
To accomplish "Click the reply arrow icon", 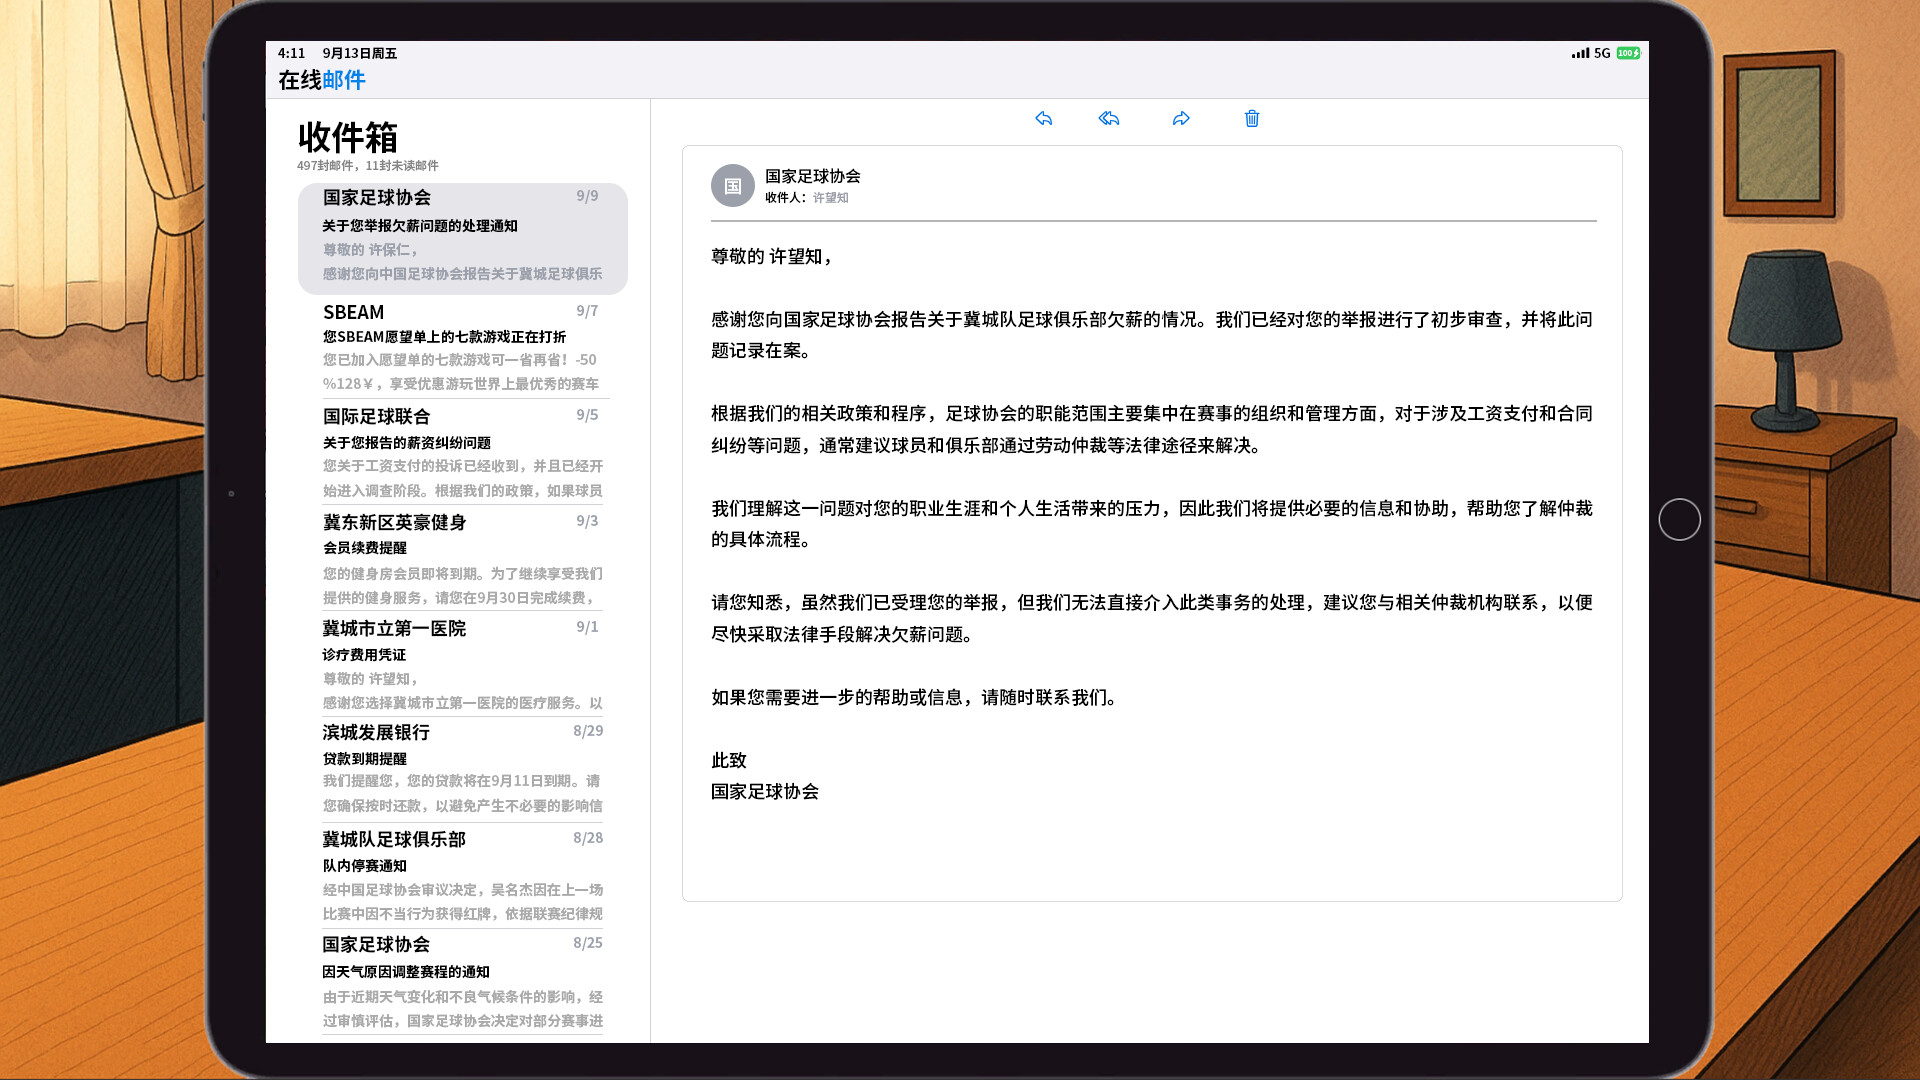I will 1043,119.
